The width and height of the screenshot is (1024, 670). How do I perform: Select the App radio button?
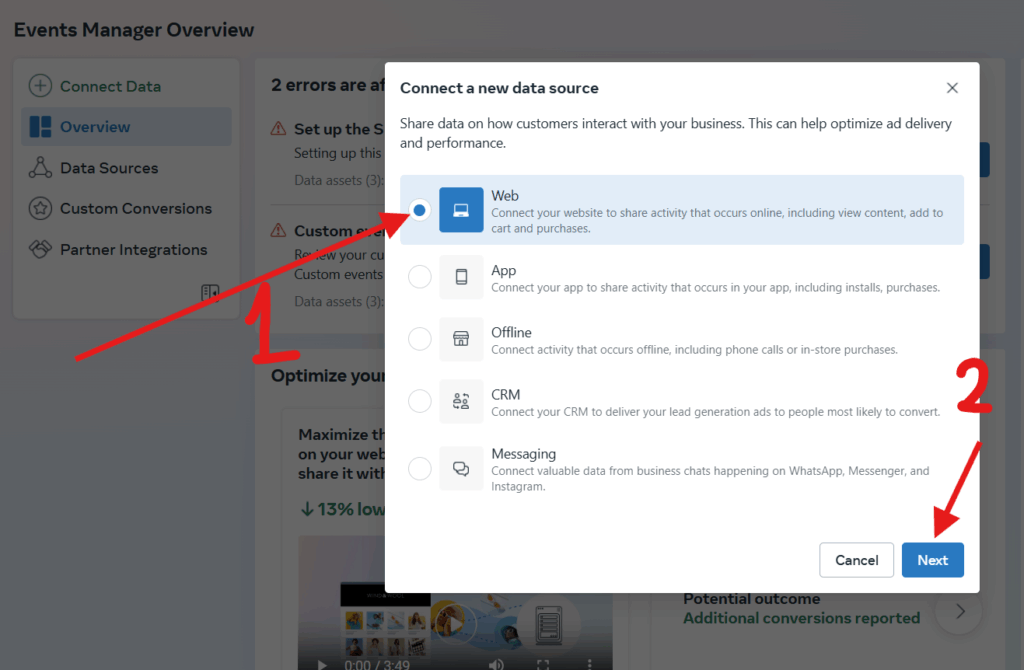click(x=420, y=277)
